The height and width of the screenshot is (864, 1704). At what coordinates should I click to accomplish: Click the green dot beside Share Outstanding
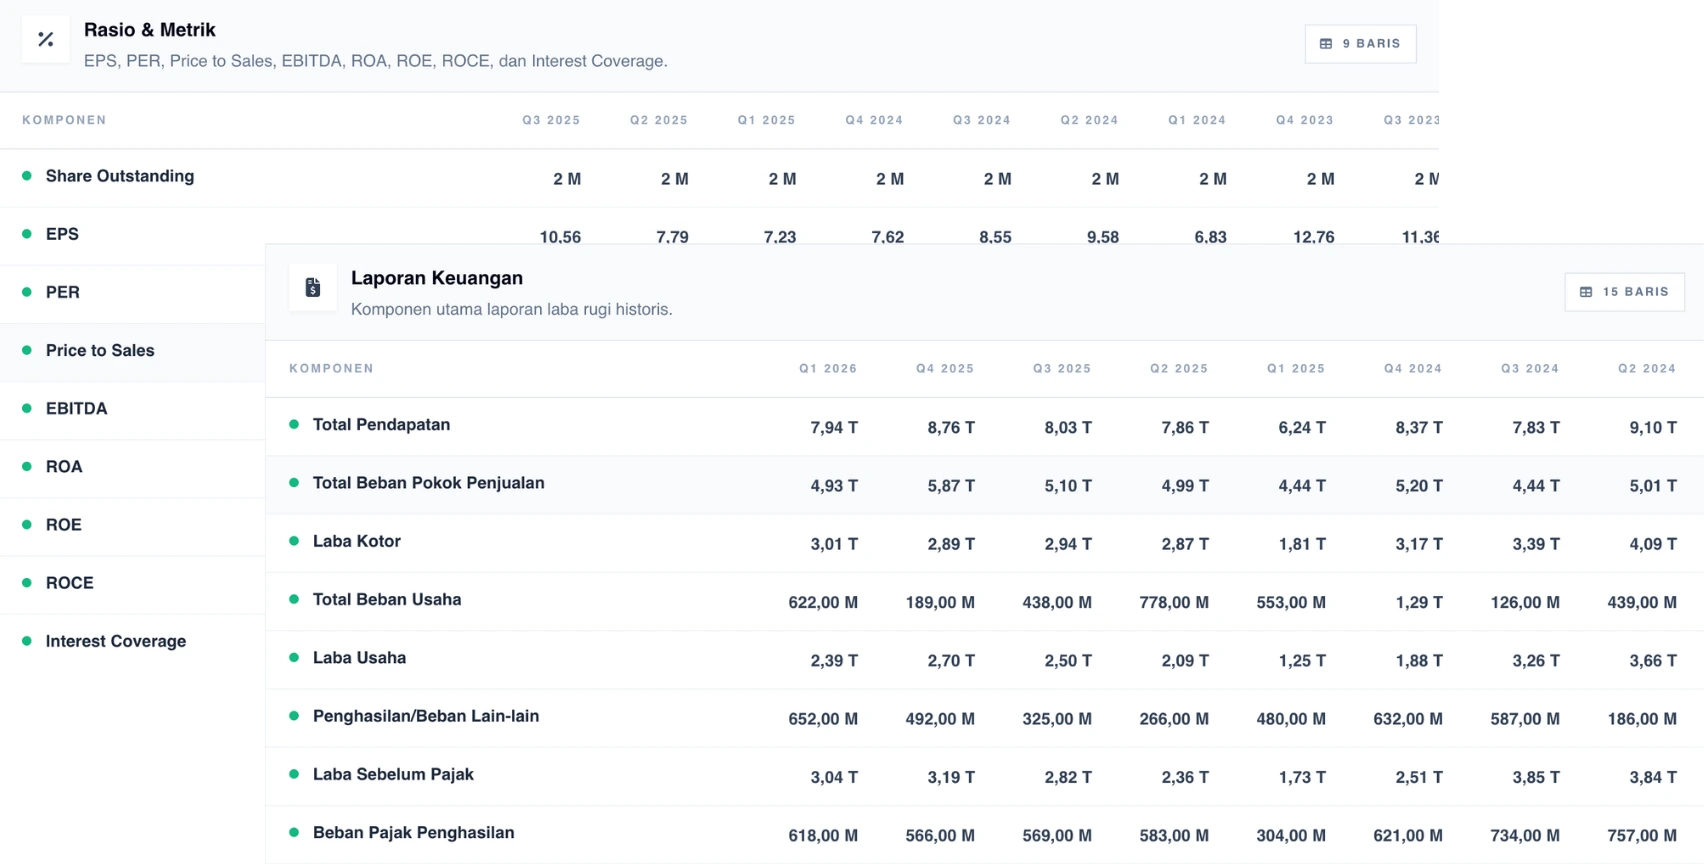[27, 175]
